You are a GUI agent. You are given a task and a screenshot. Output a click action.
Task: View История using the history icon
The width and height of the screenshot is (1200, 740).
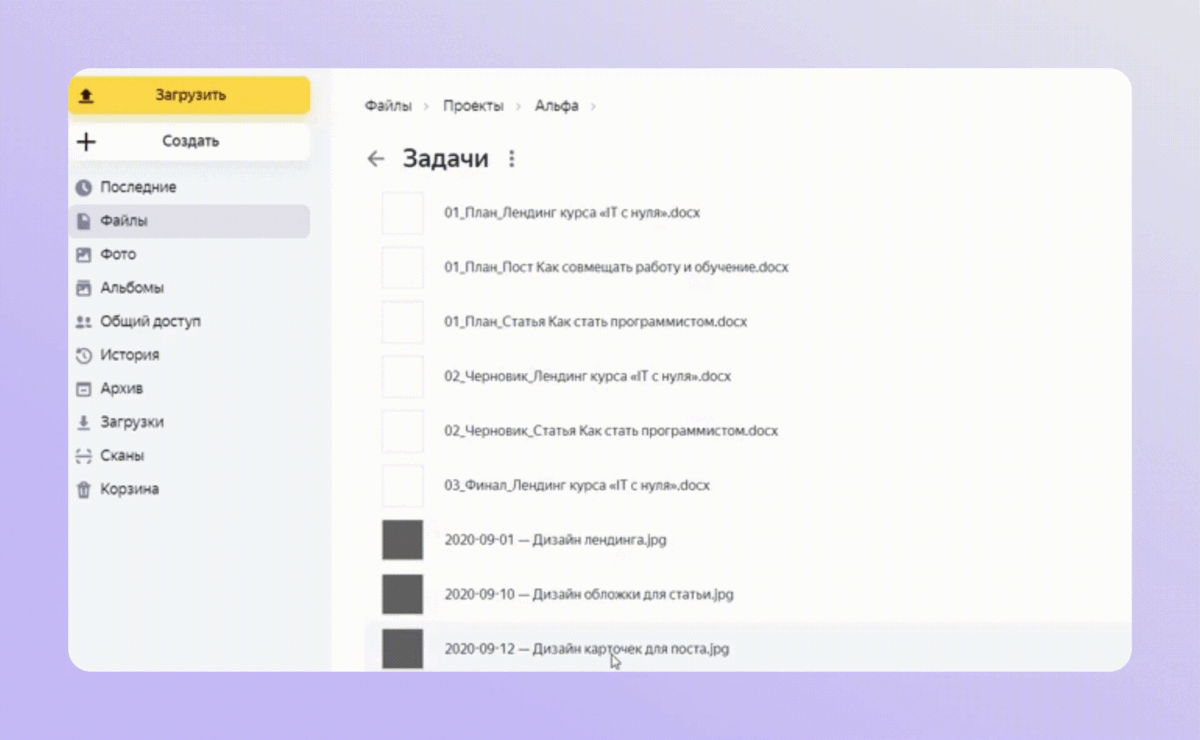85,355
